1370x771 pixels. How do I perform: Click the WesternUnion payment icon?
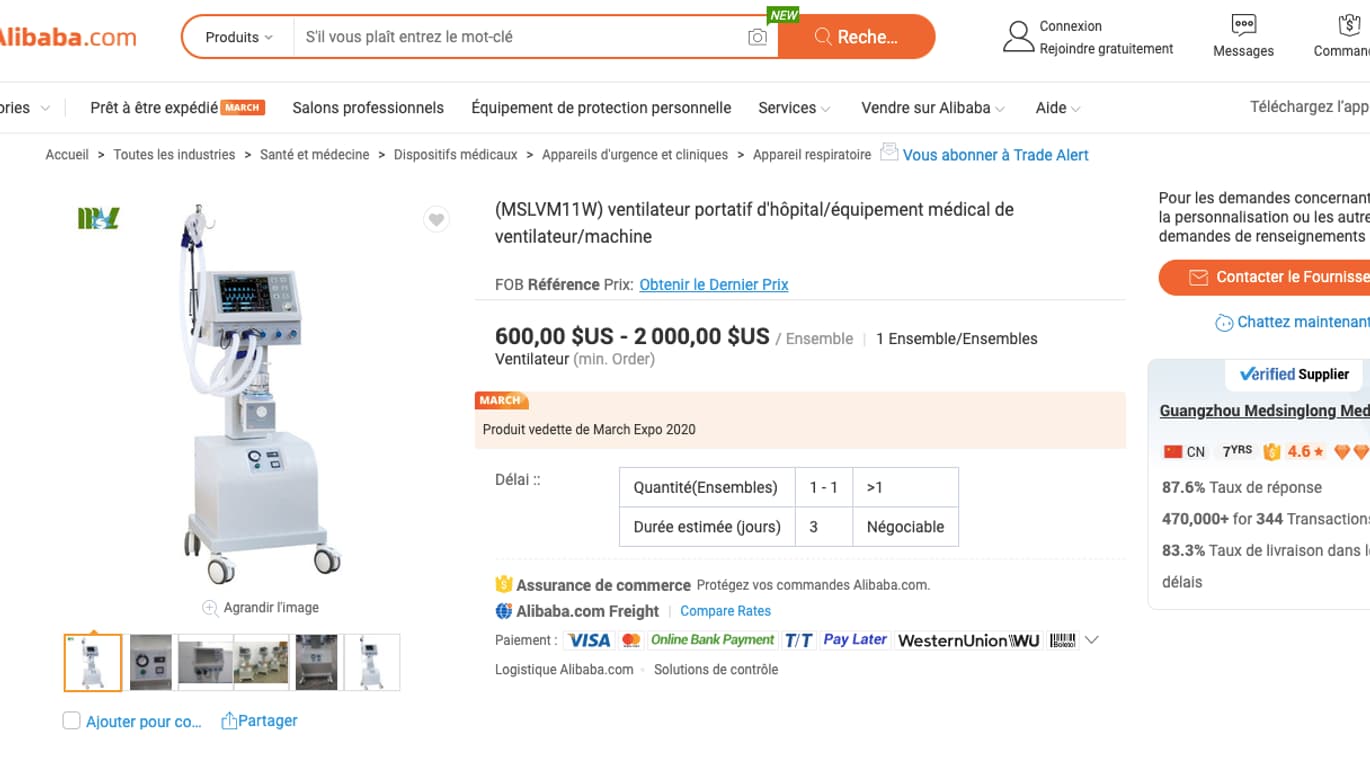[968, 640]
